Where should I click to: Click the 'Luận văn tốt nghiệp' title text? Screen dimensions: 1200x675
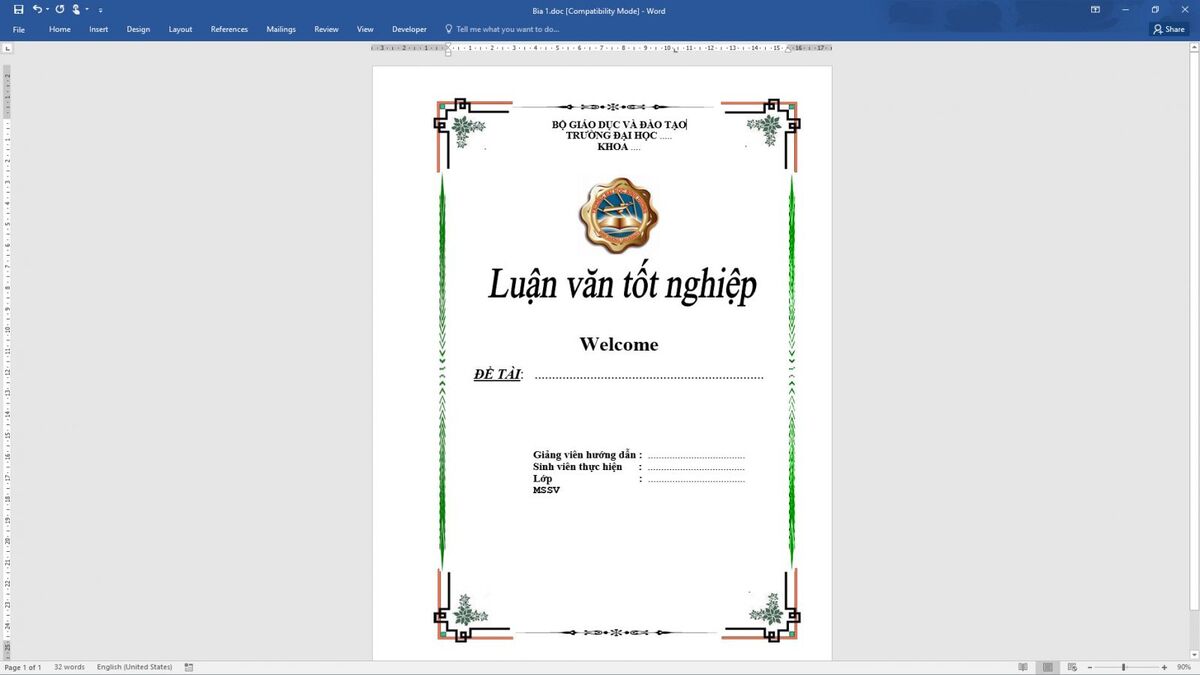[622, 284]
